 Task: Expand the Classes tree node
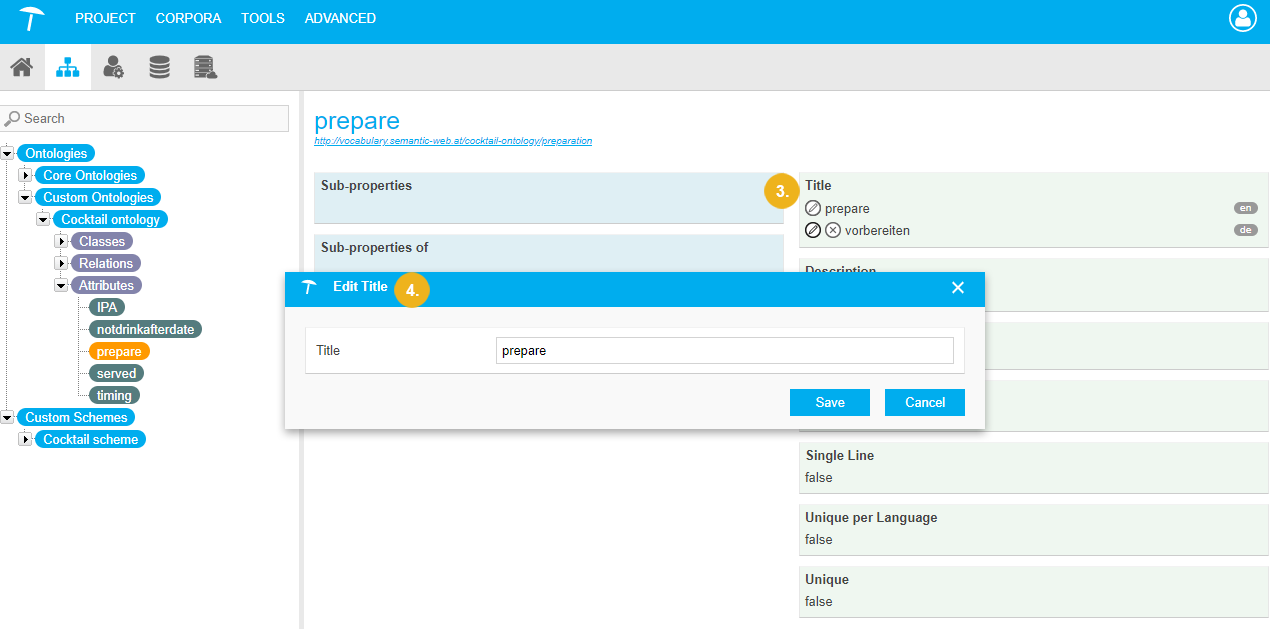point(62,241)
